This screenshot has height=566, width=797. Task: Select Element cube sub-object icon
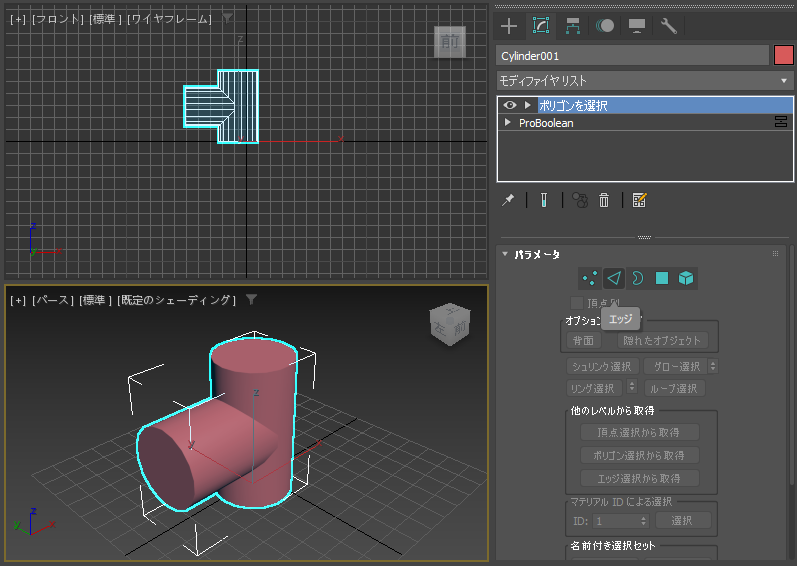pyautogui.click(x=686, y=278)
